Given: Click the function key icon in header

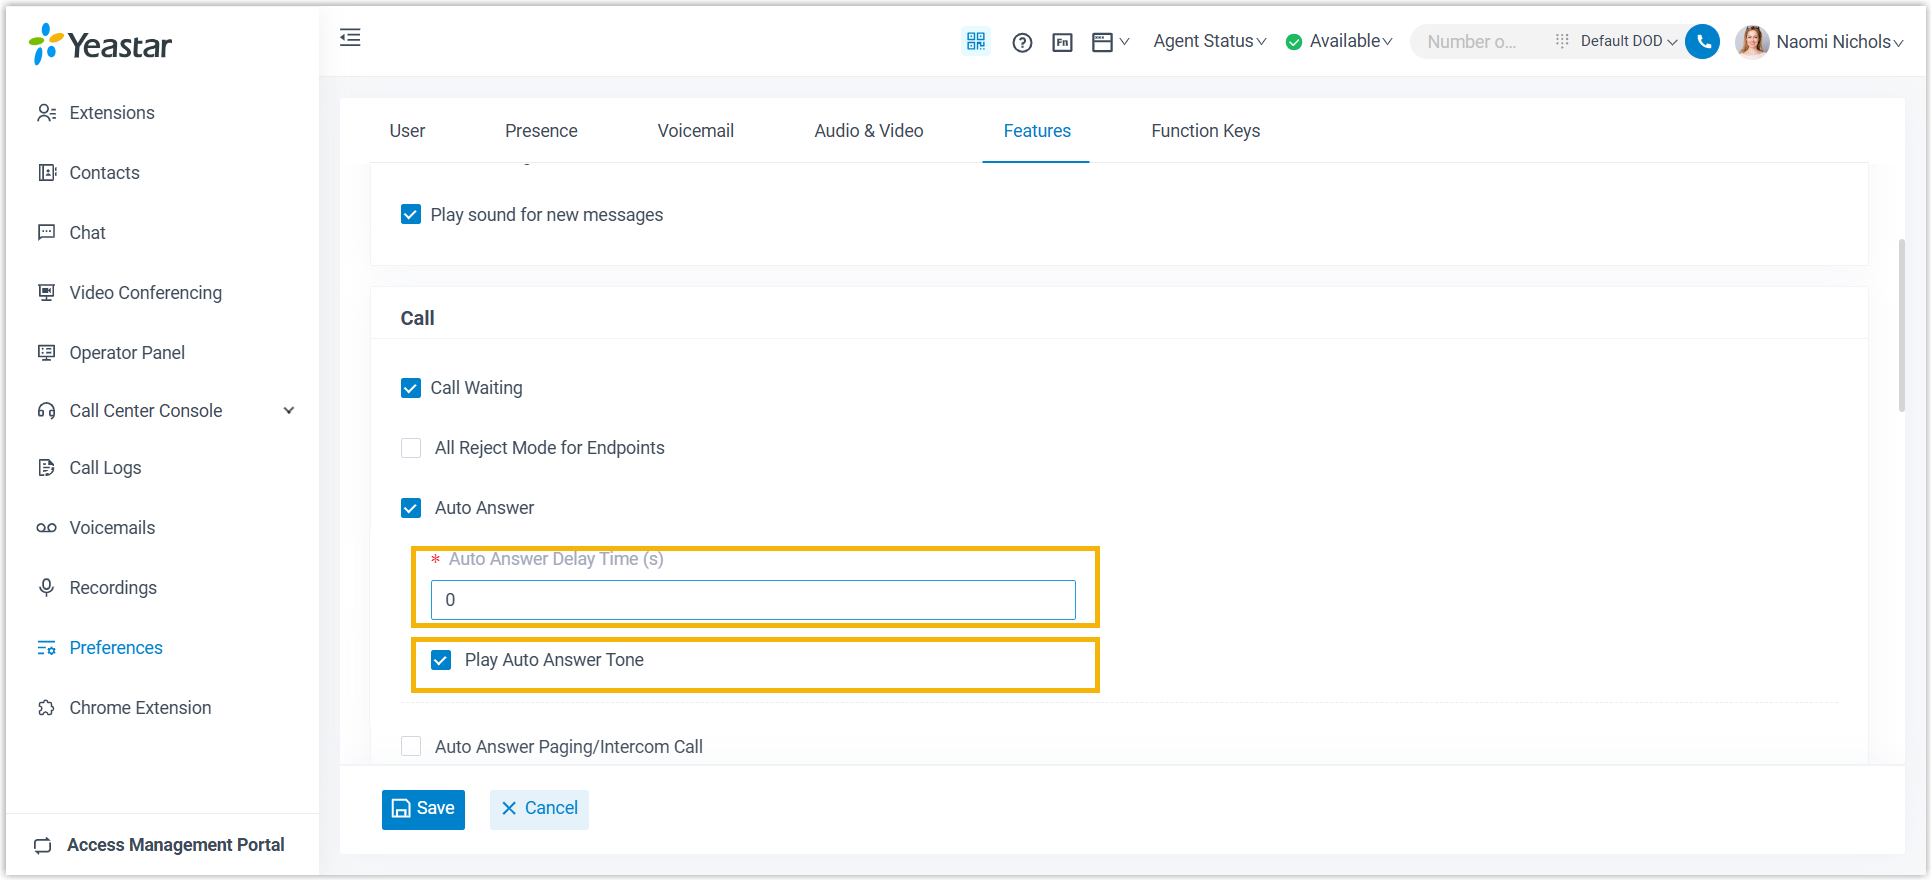Looking at the screenshot, I should point(1062,42).
